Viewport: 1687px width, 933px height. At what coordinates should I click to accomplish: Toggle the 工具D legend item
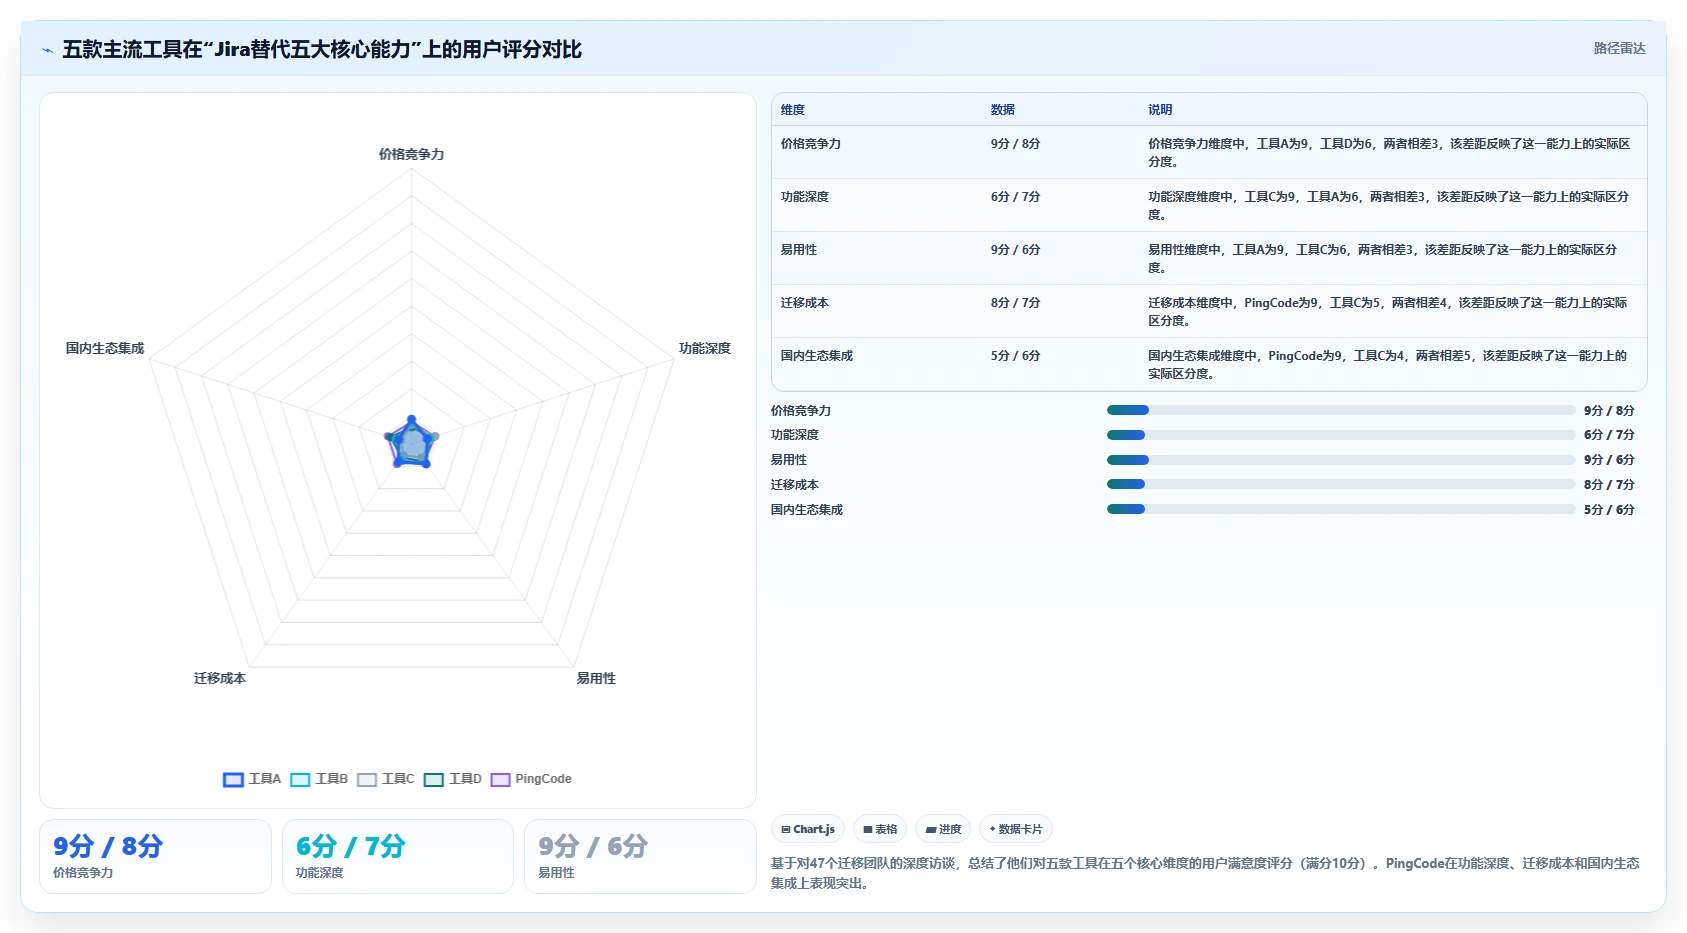(x=452, y=779)
